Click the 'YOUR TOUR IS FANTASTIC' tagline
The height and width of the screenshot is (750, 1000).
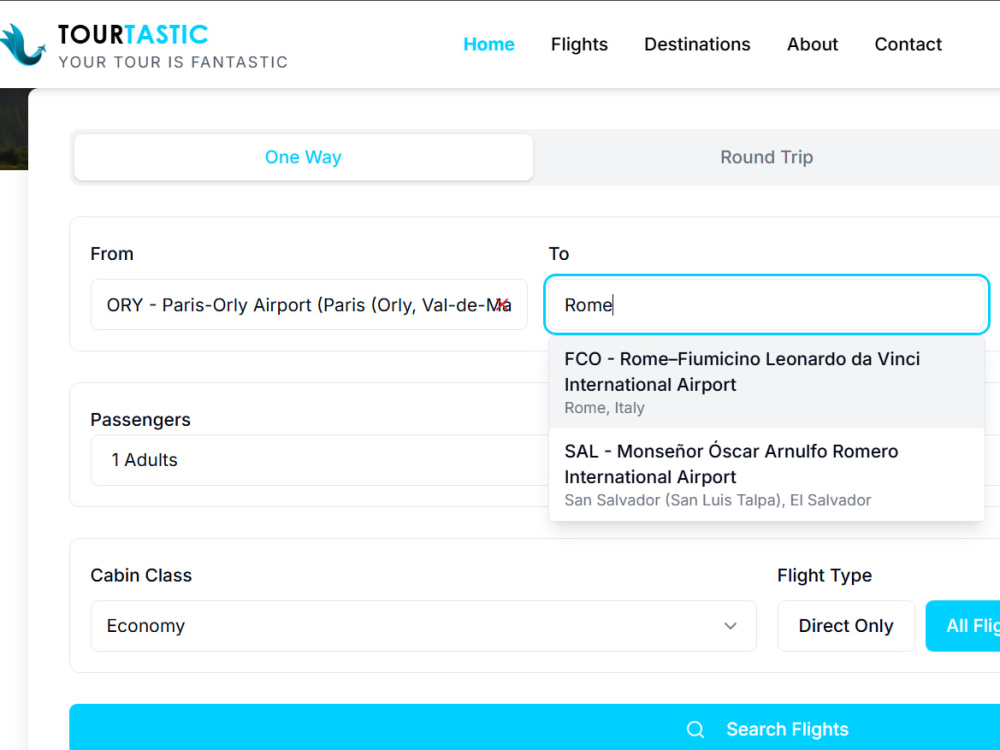tap(173, 62)
